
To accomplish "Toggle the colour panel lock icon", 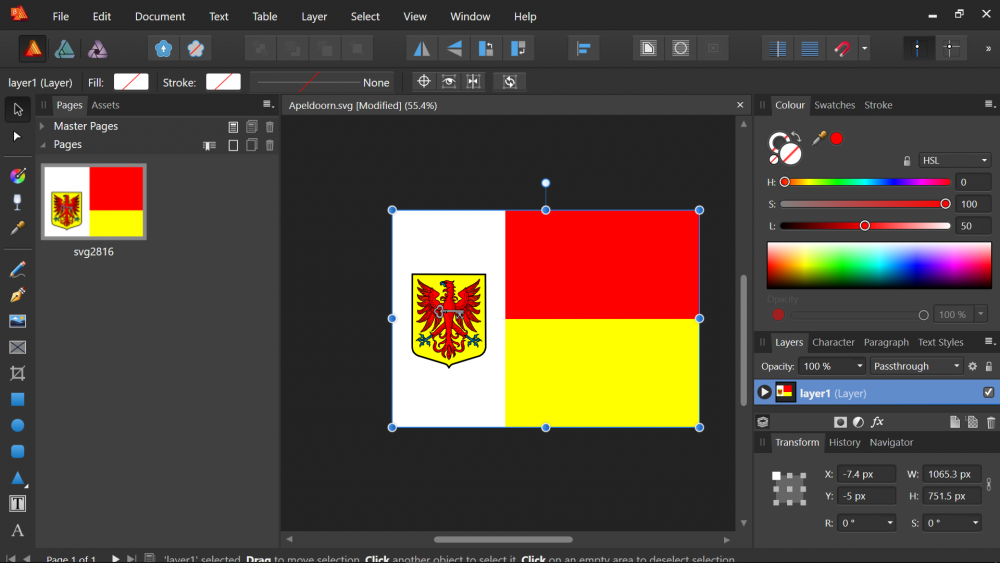I will (907, 161).
